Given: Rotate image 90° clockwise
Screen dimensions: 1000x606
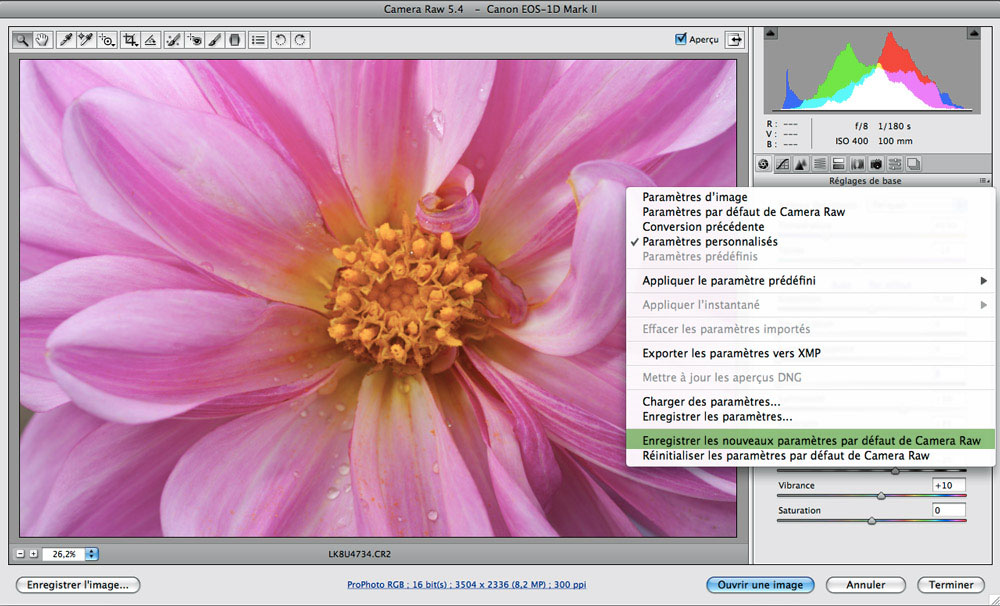Looking at the screenshot, I should (300, 40).
